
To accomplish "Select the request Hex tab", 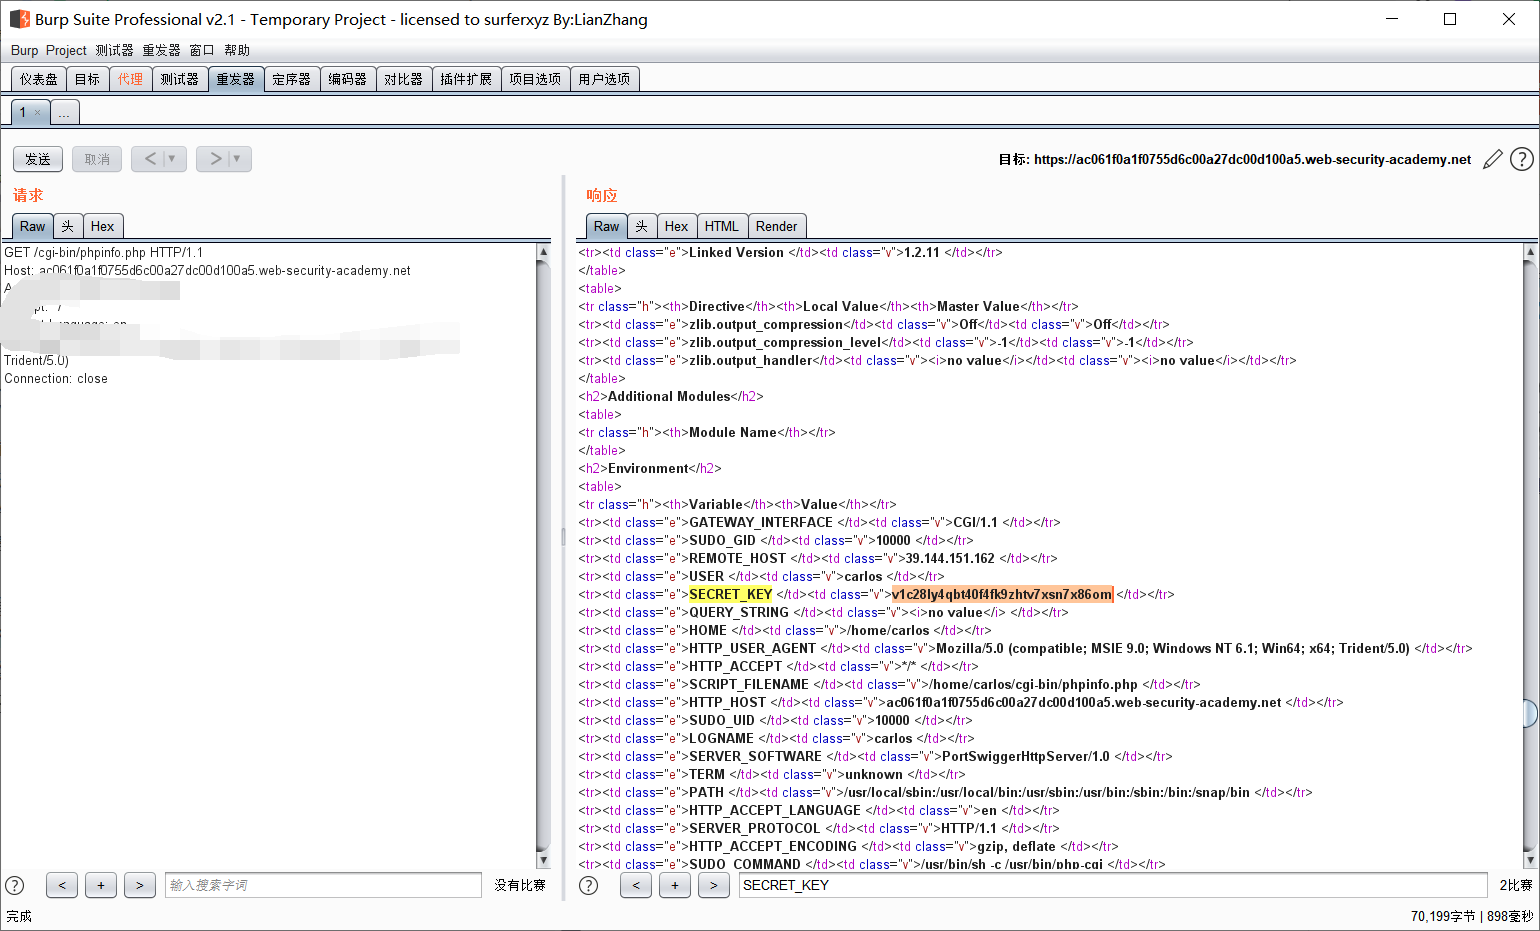I will 103,226.
